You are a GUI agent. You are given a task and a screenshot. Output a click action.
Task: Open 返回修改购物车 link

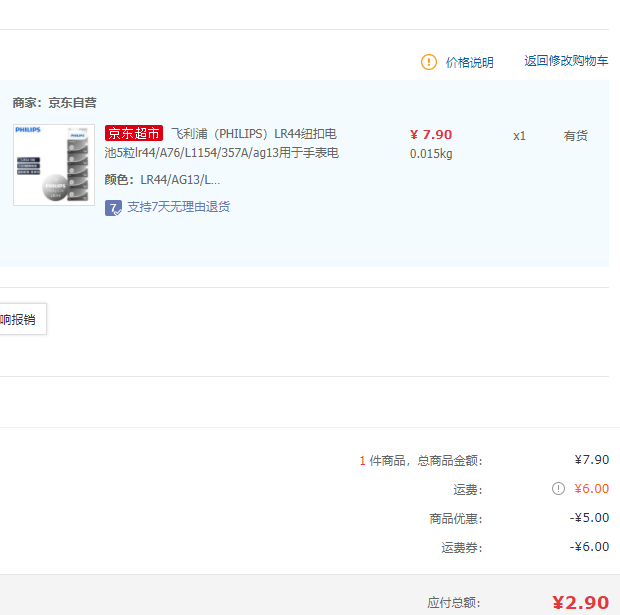point(566,61)
